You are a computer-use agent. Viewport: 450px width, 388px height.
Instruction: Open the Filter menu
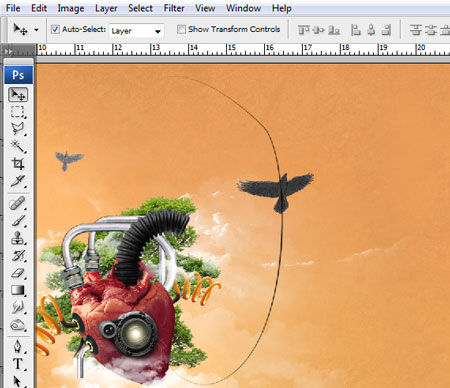point(174,8)
